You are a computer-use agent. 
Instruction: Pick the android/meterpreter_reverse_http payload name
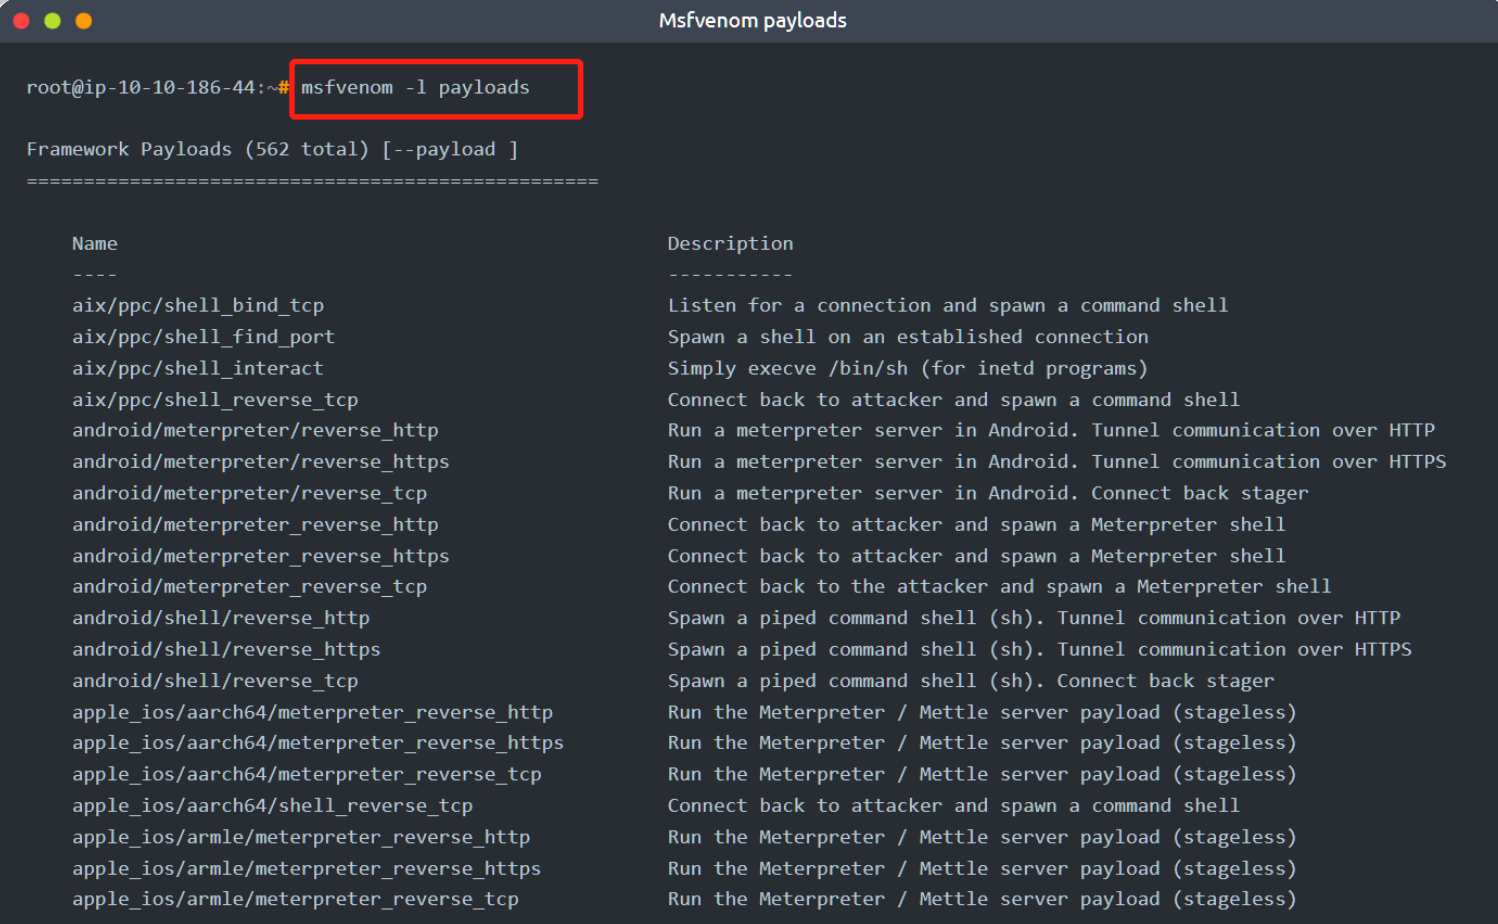tap(255, 525)
